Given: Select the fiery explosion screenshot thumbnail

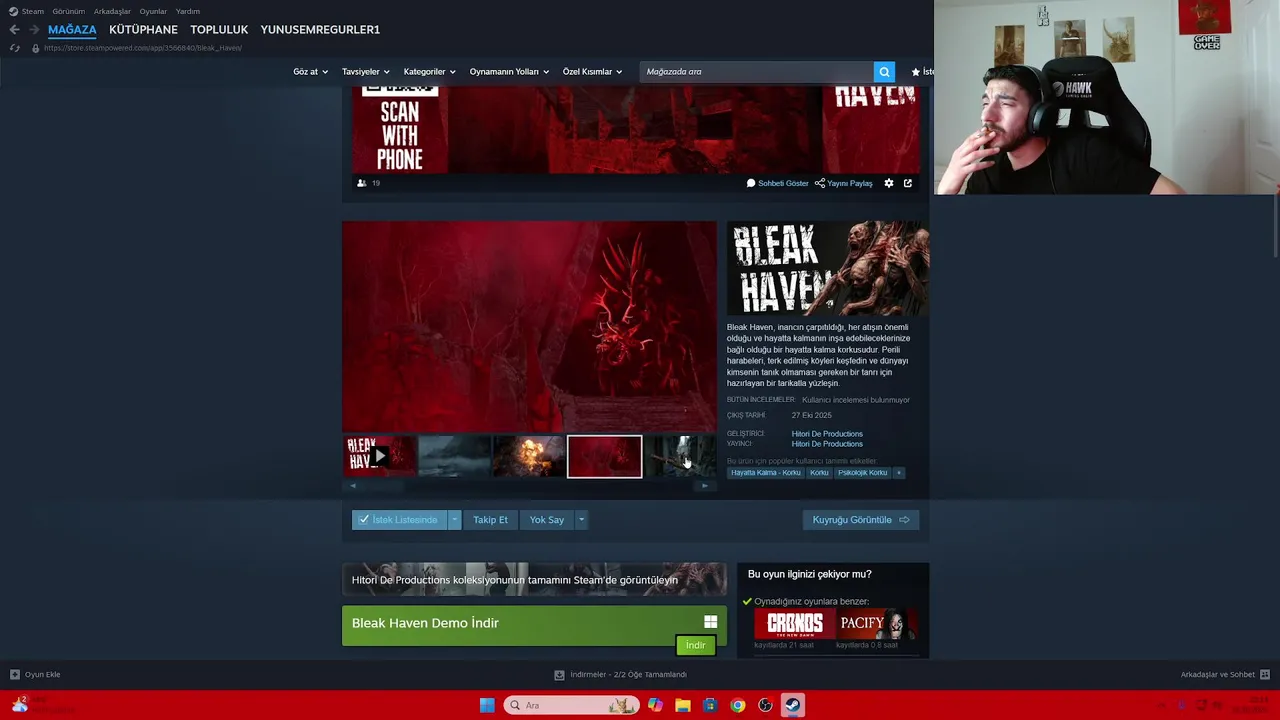Looking at the screenshot, I should pos(528,456).
